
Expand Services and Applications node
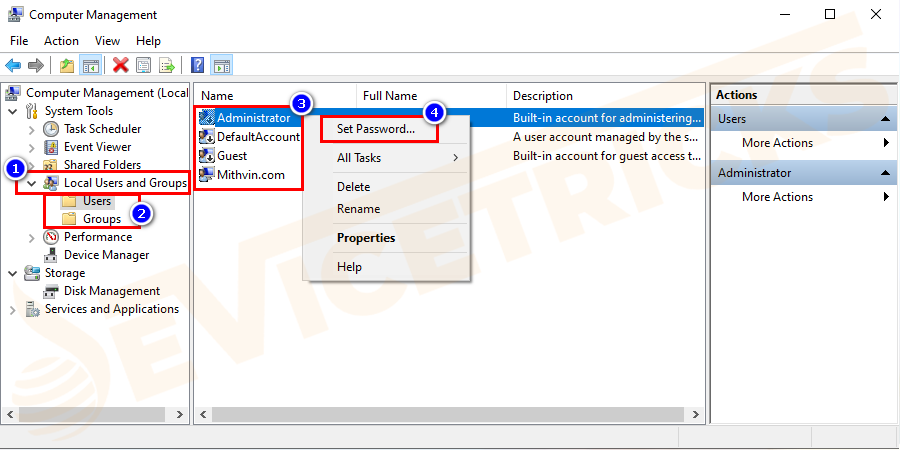[x=13, y=310]
